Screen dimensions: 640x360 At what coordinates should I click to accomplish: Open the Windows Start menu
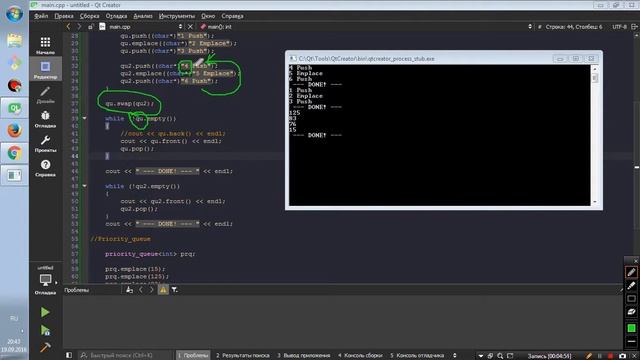coord(14,14)
